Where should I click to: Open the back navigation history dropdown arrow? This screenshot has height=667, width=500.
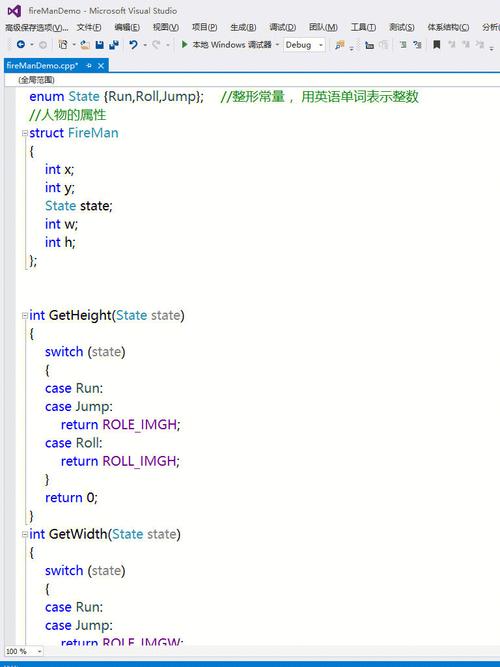coord(31,44)
